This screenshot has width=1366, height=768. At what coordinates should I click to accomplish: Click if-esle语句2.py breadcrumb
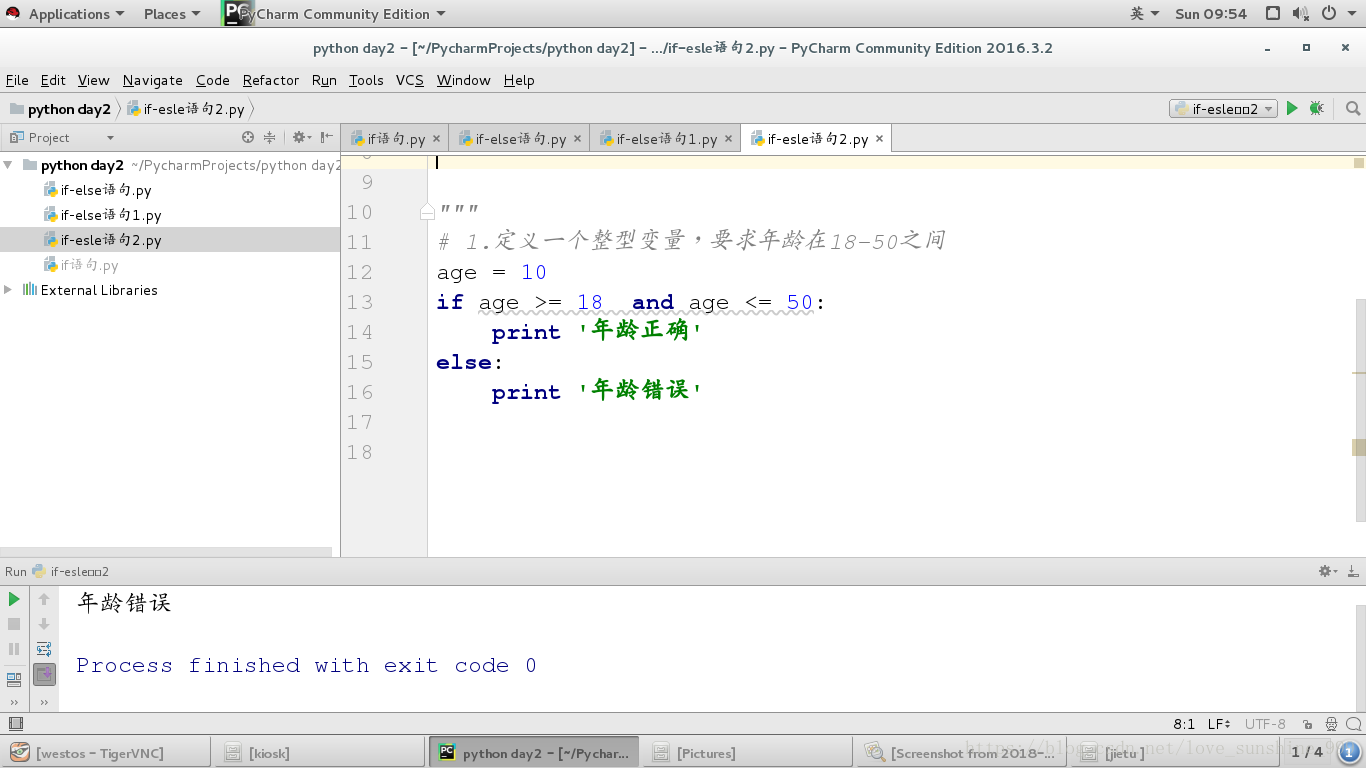pos(186,109)
